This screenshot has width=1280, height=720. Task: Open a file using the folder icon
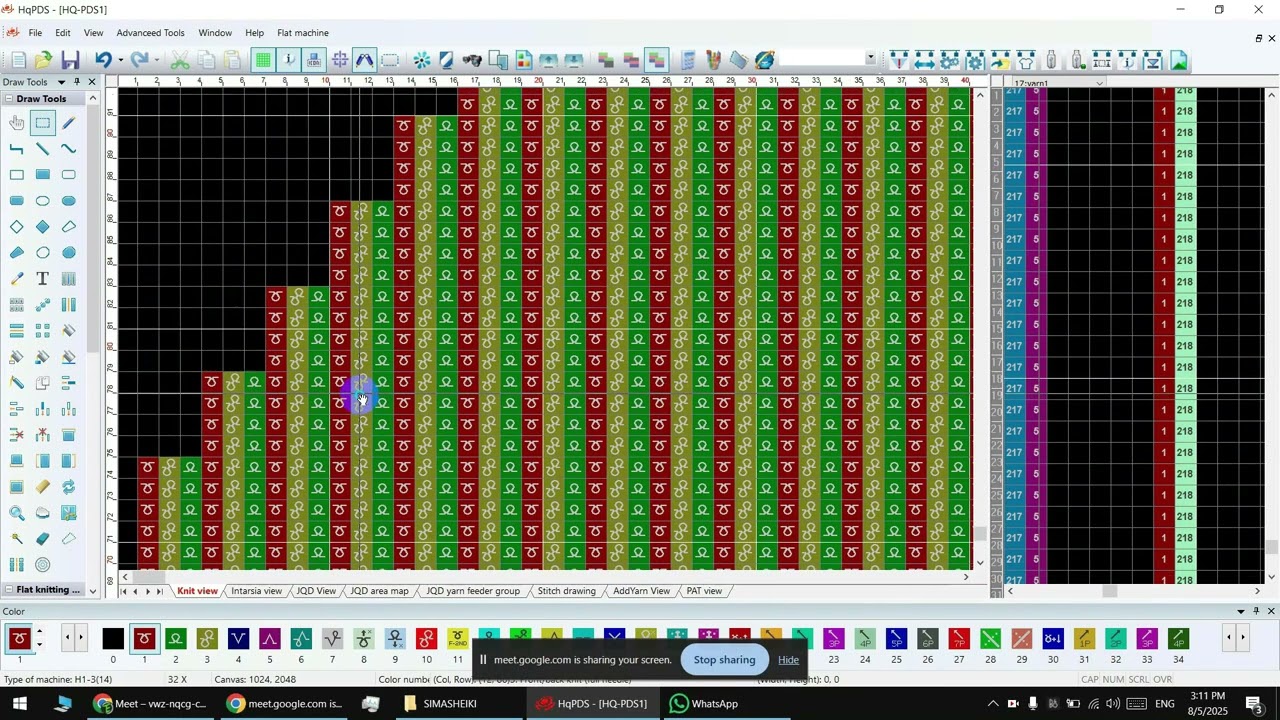44,61
